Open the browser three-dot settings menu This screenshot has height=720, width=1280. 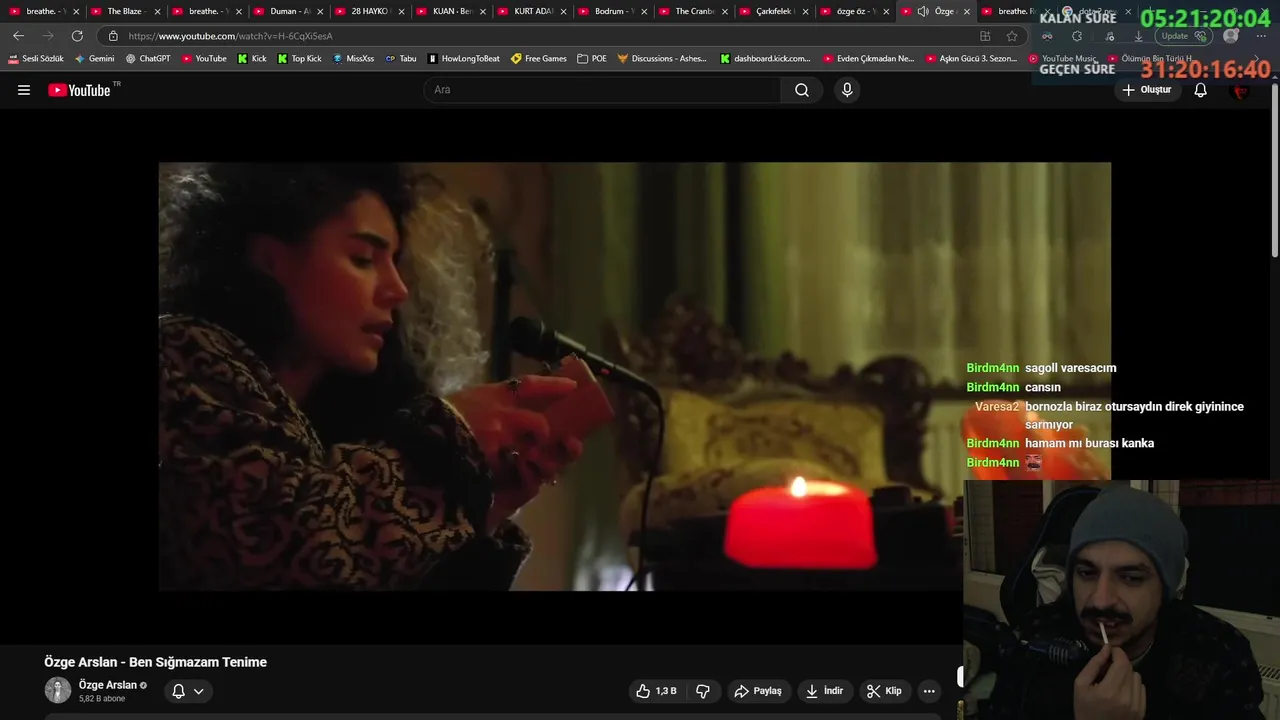click(1261, 36)
